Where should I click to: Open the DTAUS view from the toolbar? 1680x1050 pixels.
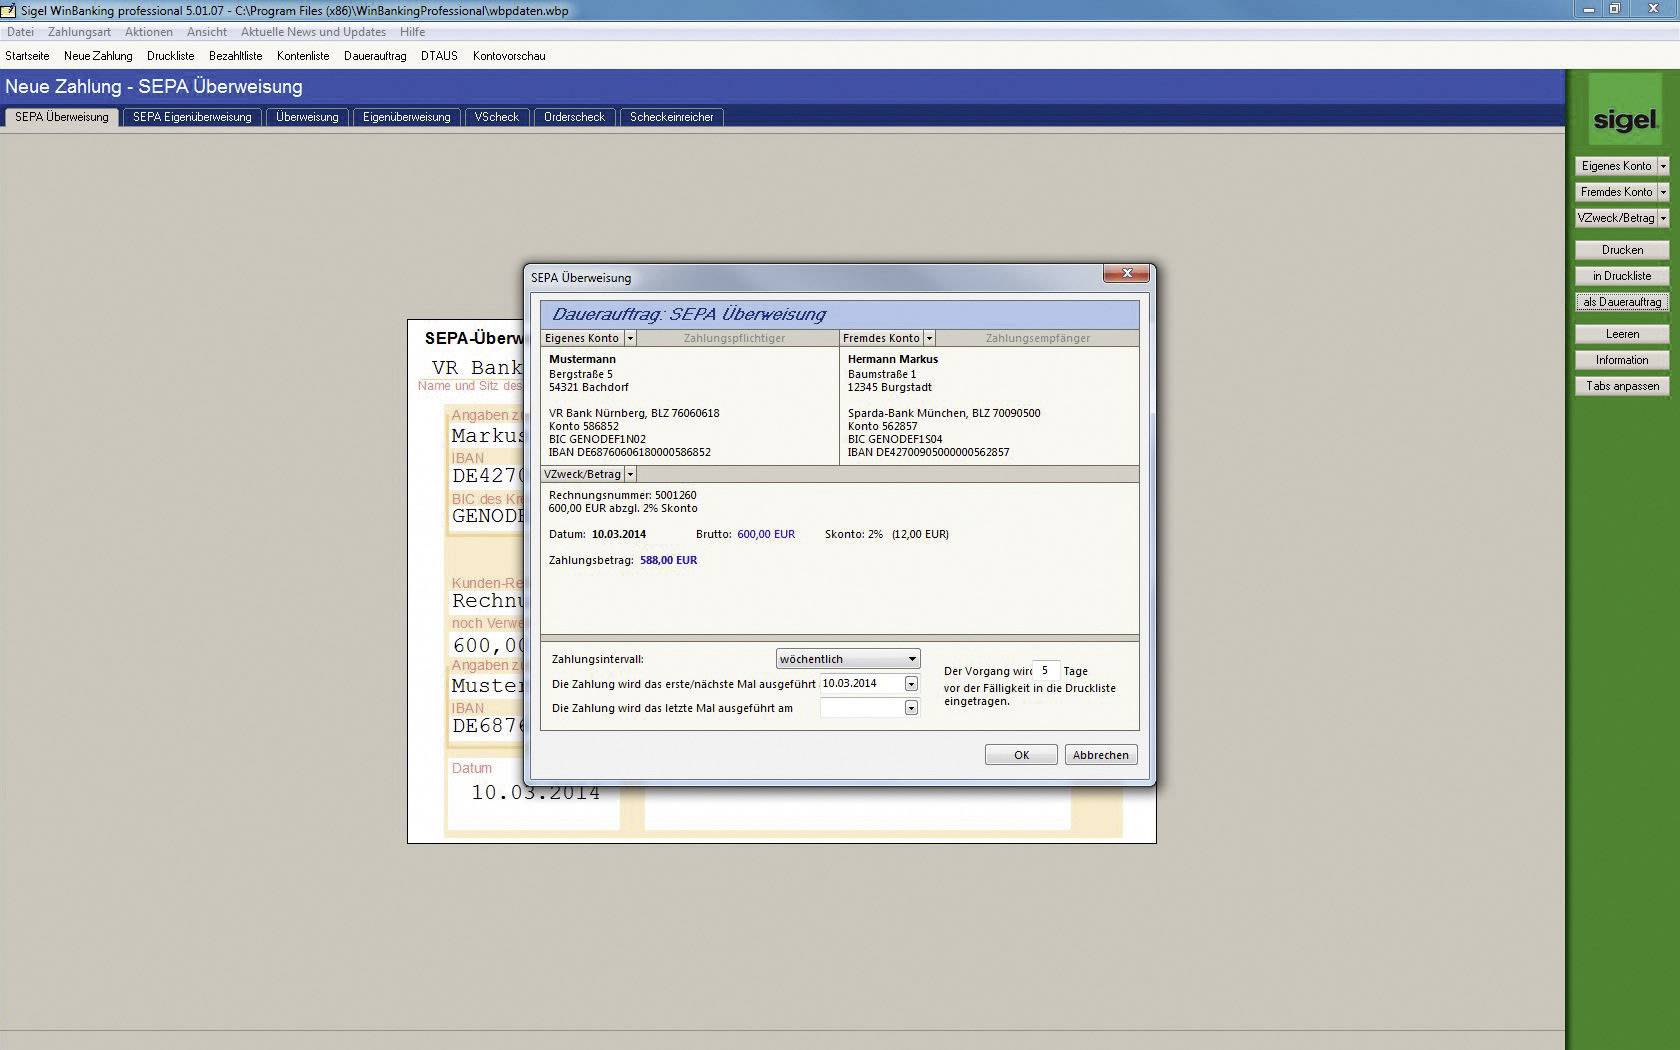coord(437,56)
